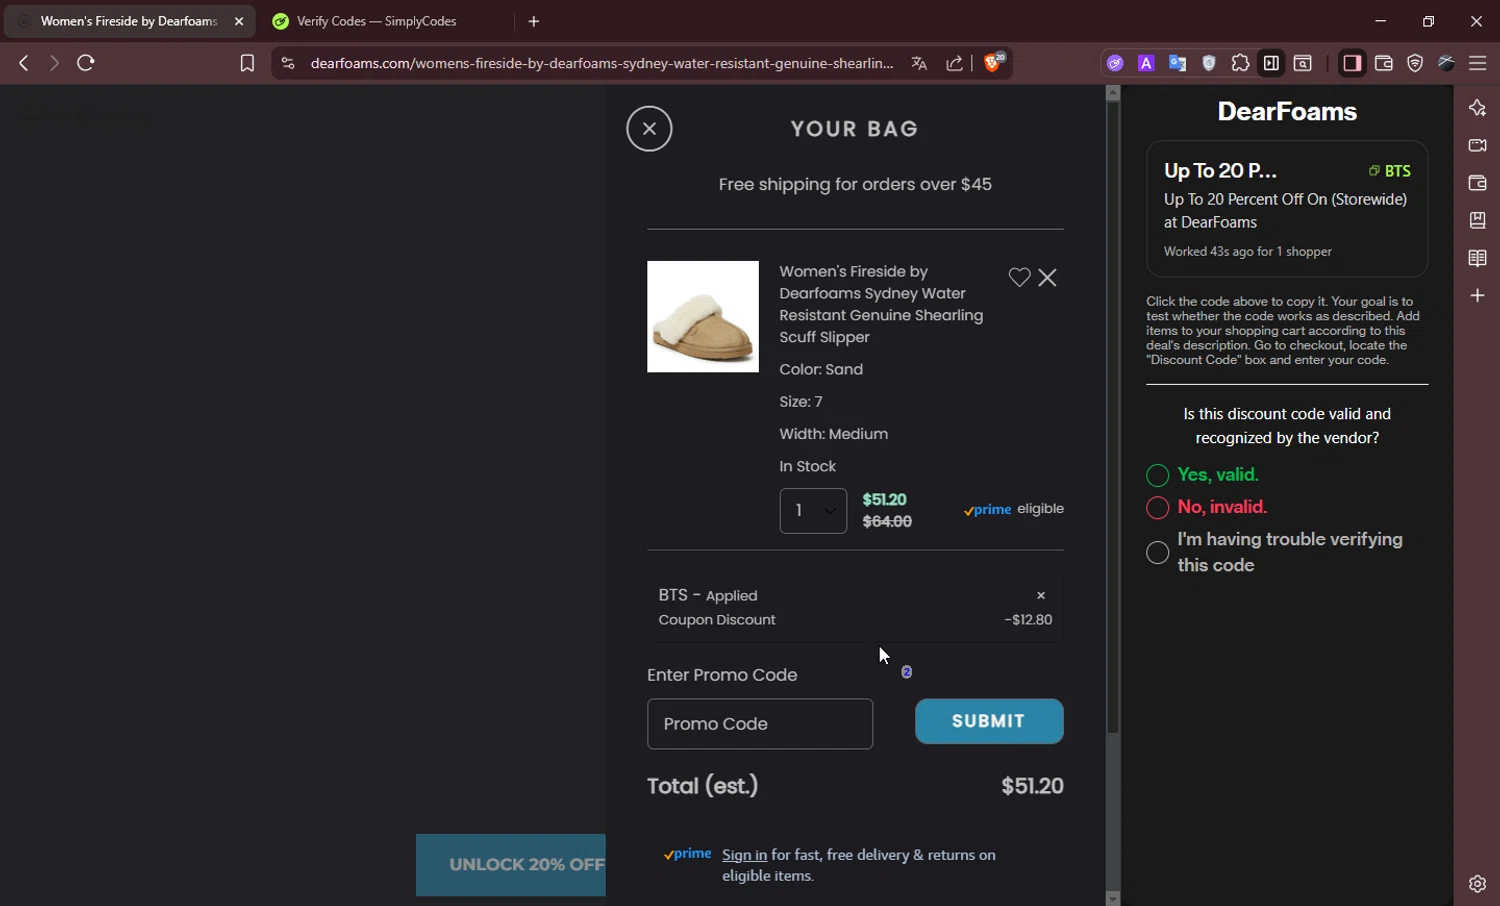Screen dimensions: 1500x906
Task: Select the Women's Fireside by Dearfoams tab
Action: [x=128, y=21]
